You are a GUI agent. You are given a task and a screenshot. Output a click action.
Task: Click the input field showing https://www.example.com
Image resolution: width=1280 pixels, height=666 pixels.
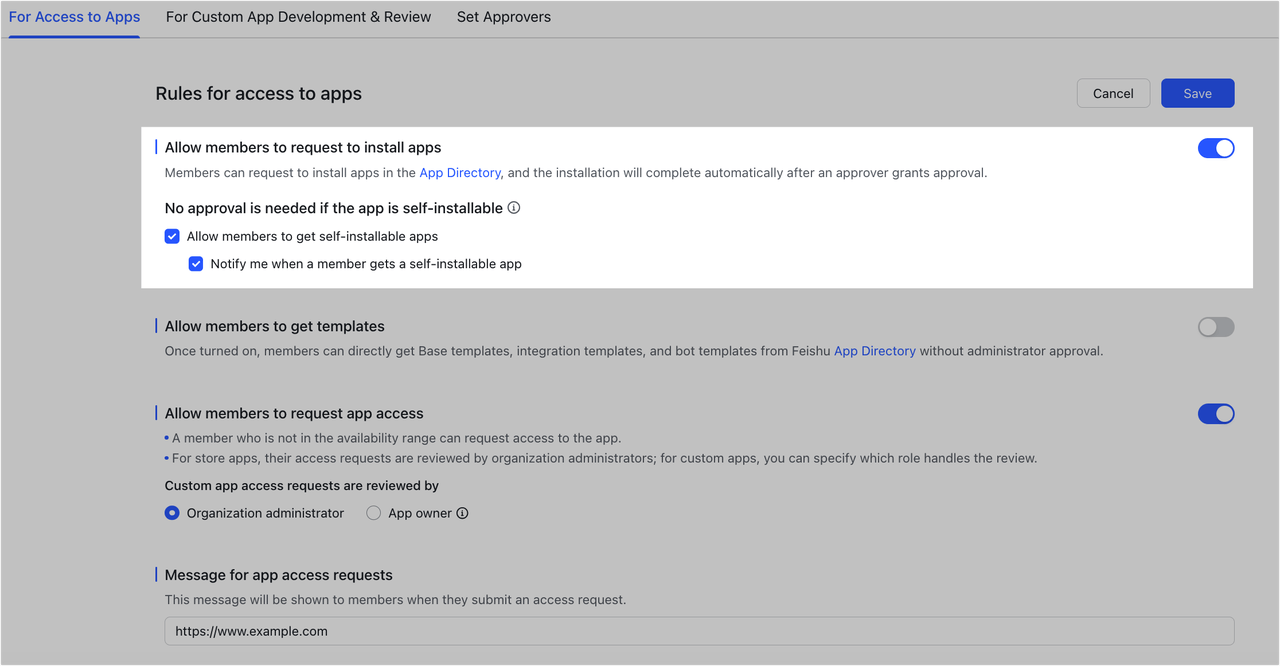(x=698, y=631)
